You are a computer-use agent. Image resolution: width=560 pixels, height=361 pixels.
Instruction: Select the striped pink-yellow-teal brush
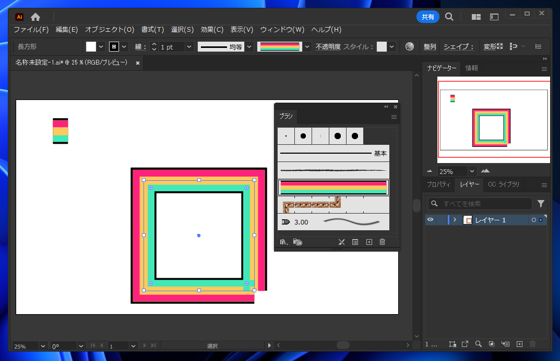[333, 187]
